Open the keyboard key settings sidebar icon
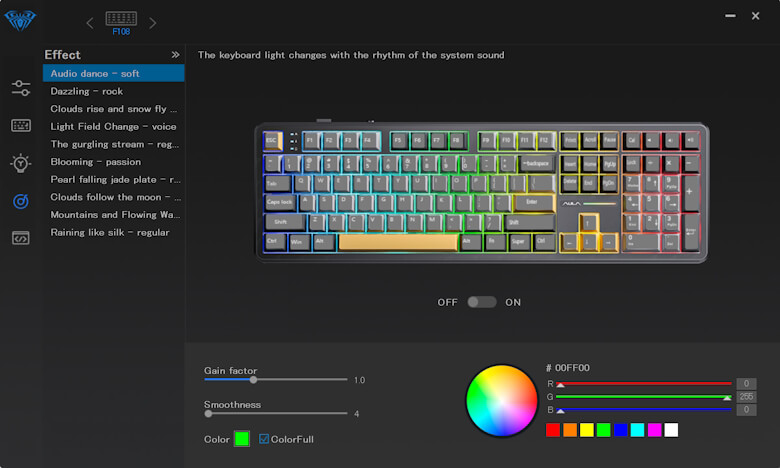Screen dimensions: 780x468 (21, 125)
